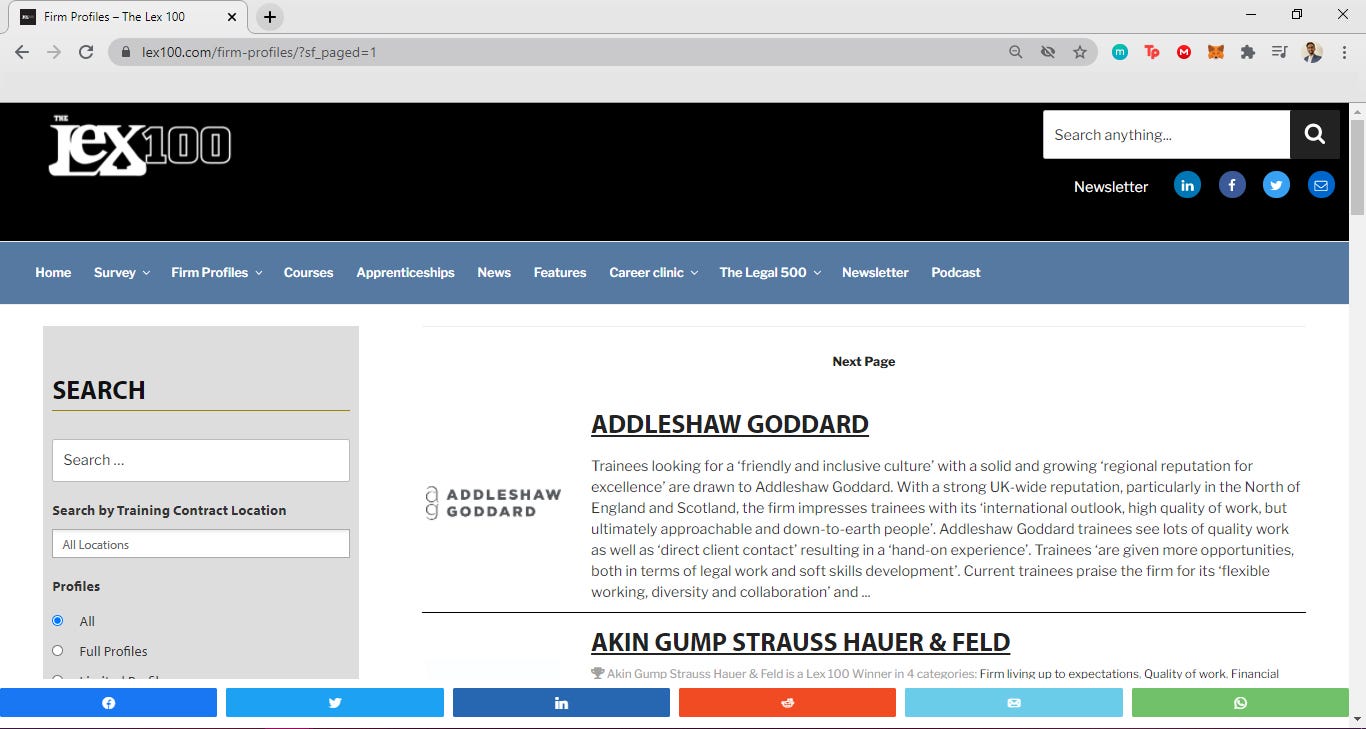This screenshot has width=1366, height=729.
Task: Open Newsletter item in navigation bar
Action: point(875,272)
